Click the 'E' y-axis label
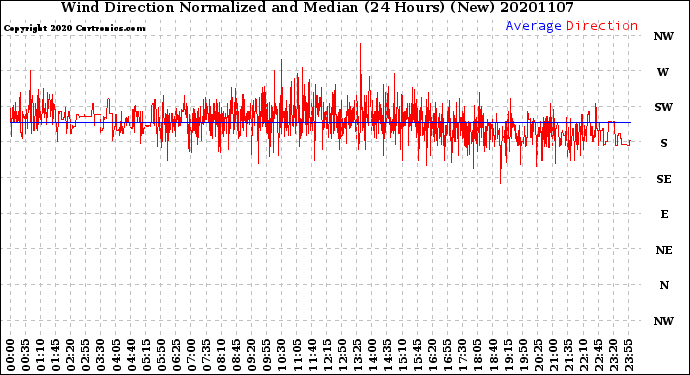The height and width of the screenshot is (375, 690). pos(664,214)
